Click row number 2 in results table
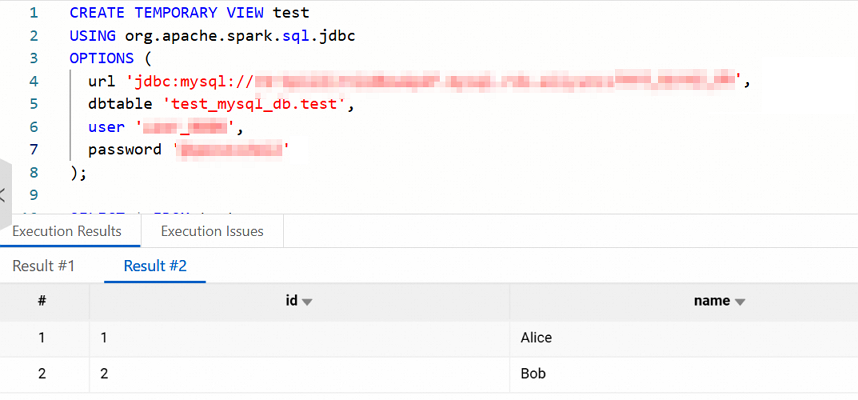 [x=42, y=373]
